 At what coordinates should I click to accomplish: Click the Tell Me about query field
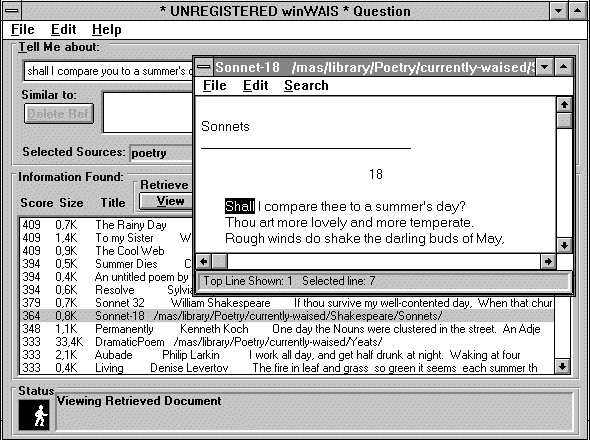[109, 71]
